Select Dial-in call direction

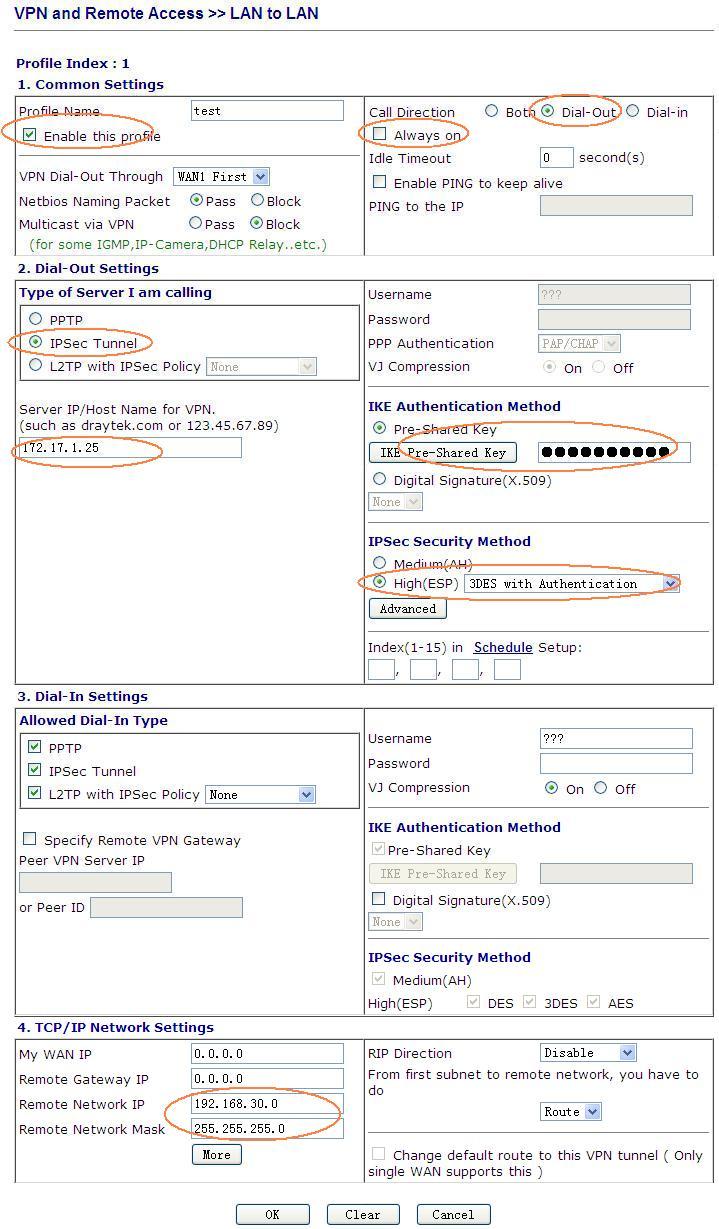633,111
